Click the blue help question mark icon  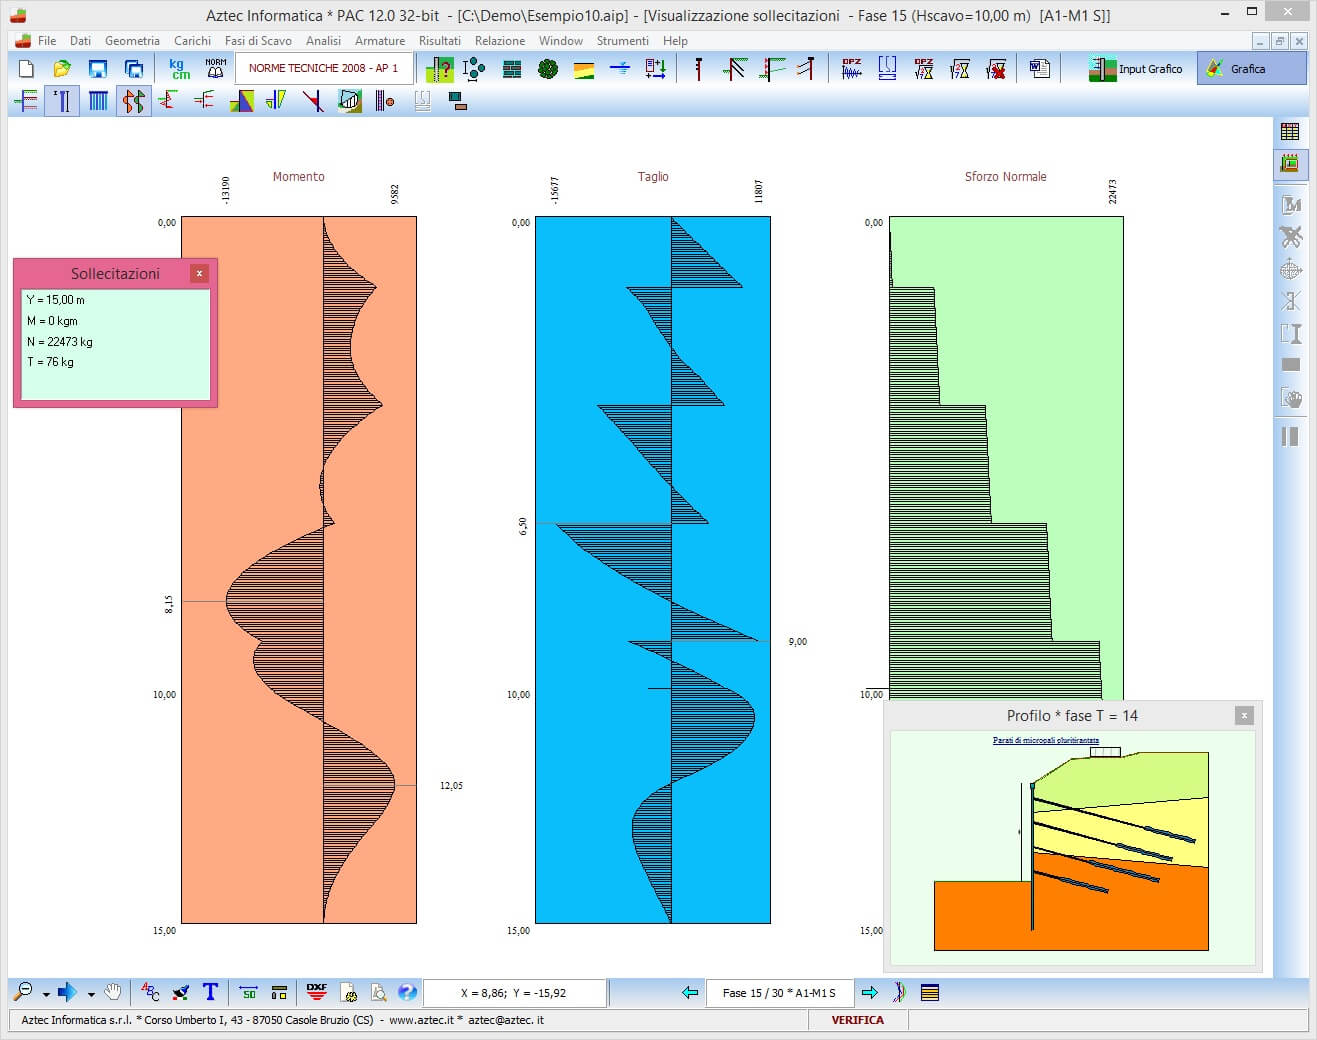(x=407, y=992)
